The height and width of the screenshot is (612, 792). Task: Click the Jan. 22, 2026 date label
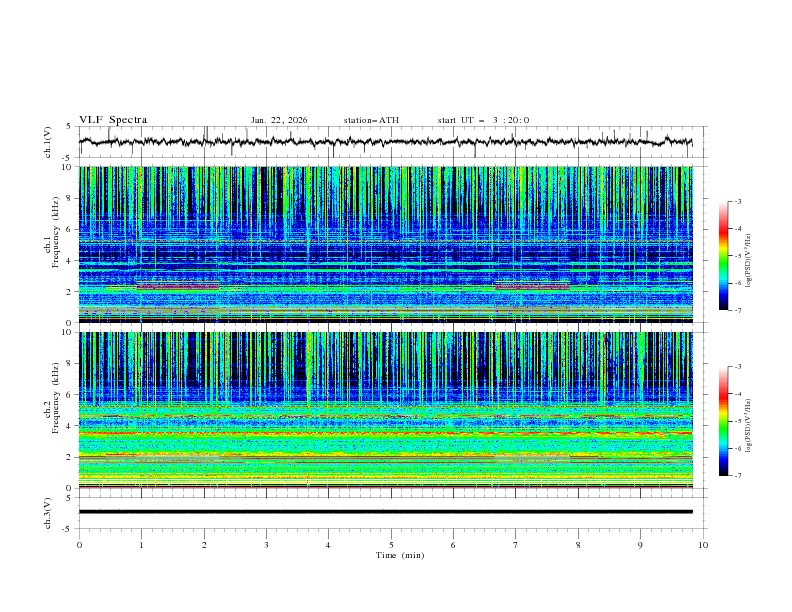(279, 120)
